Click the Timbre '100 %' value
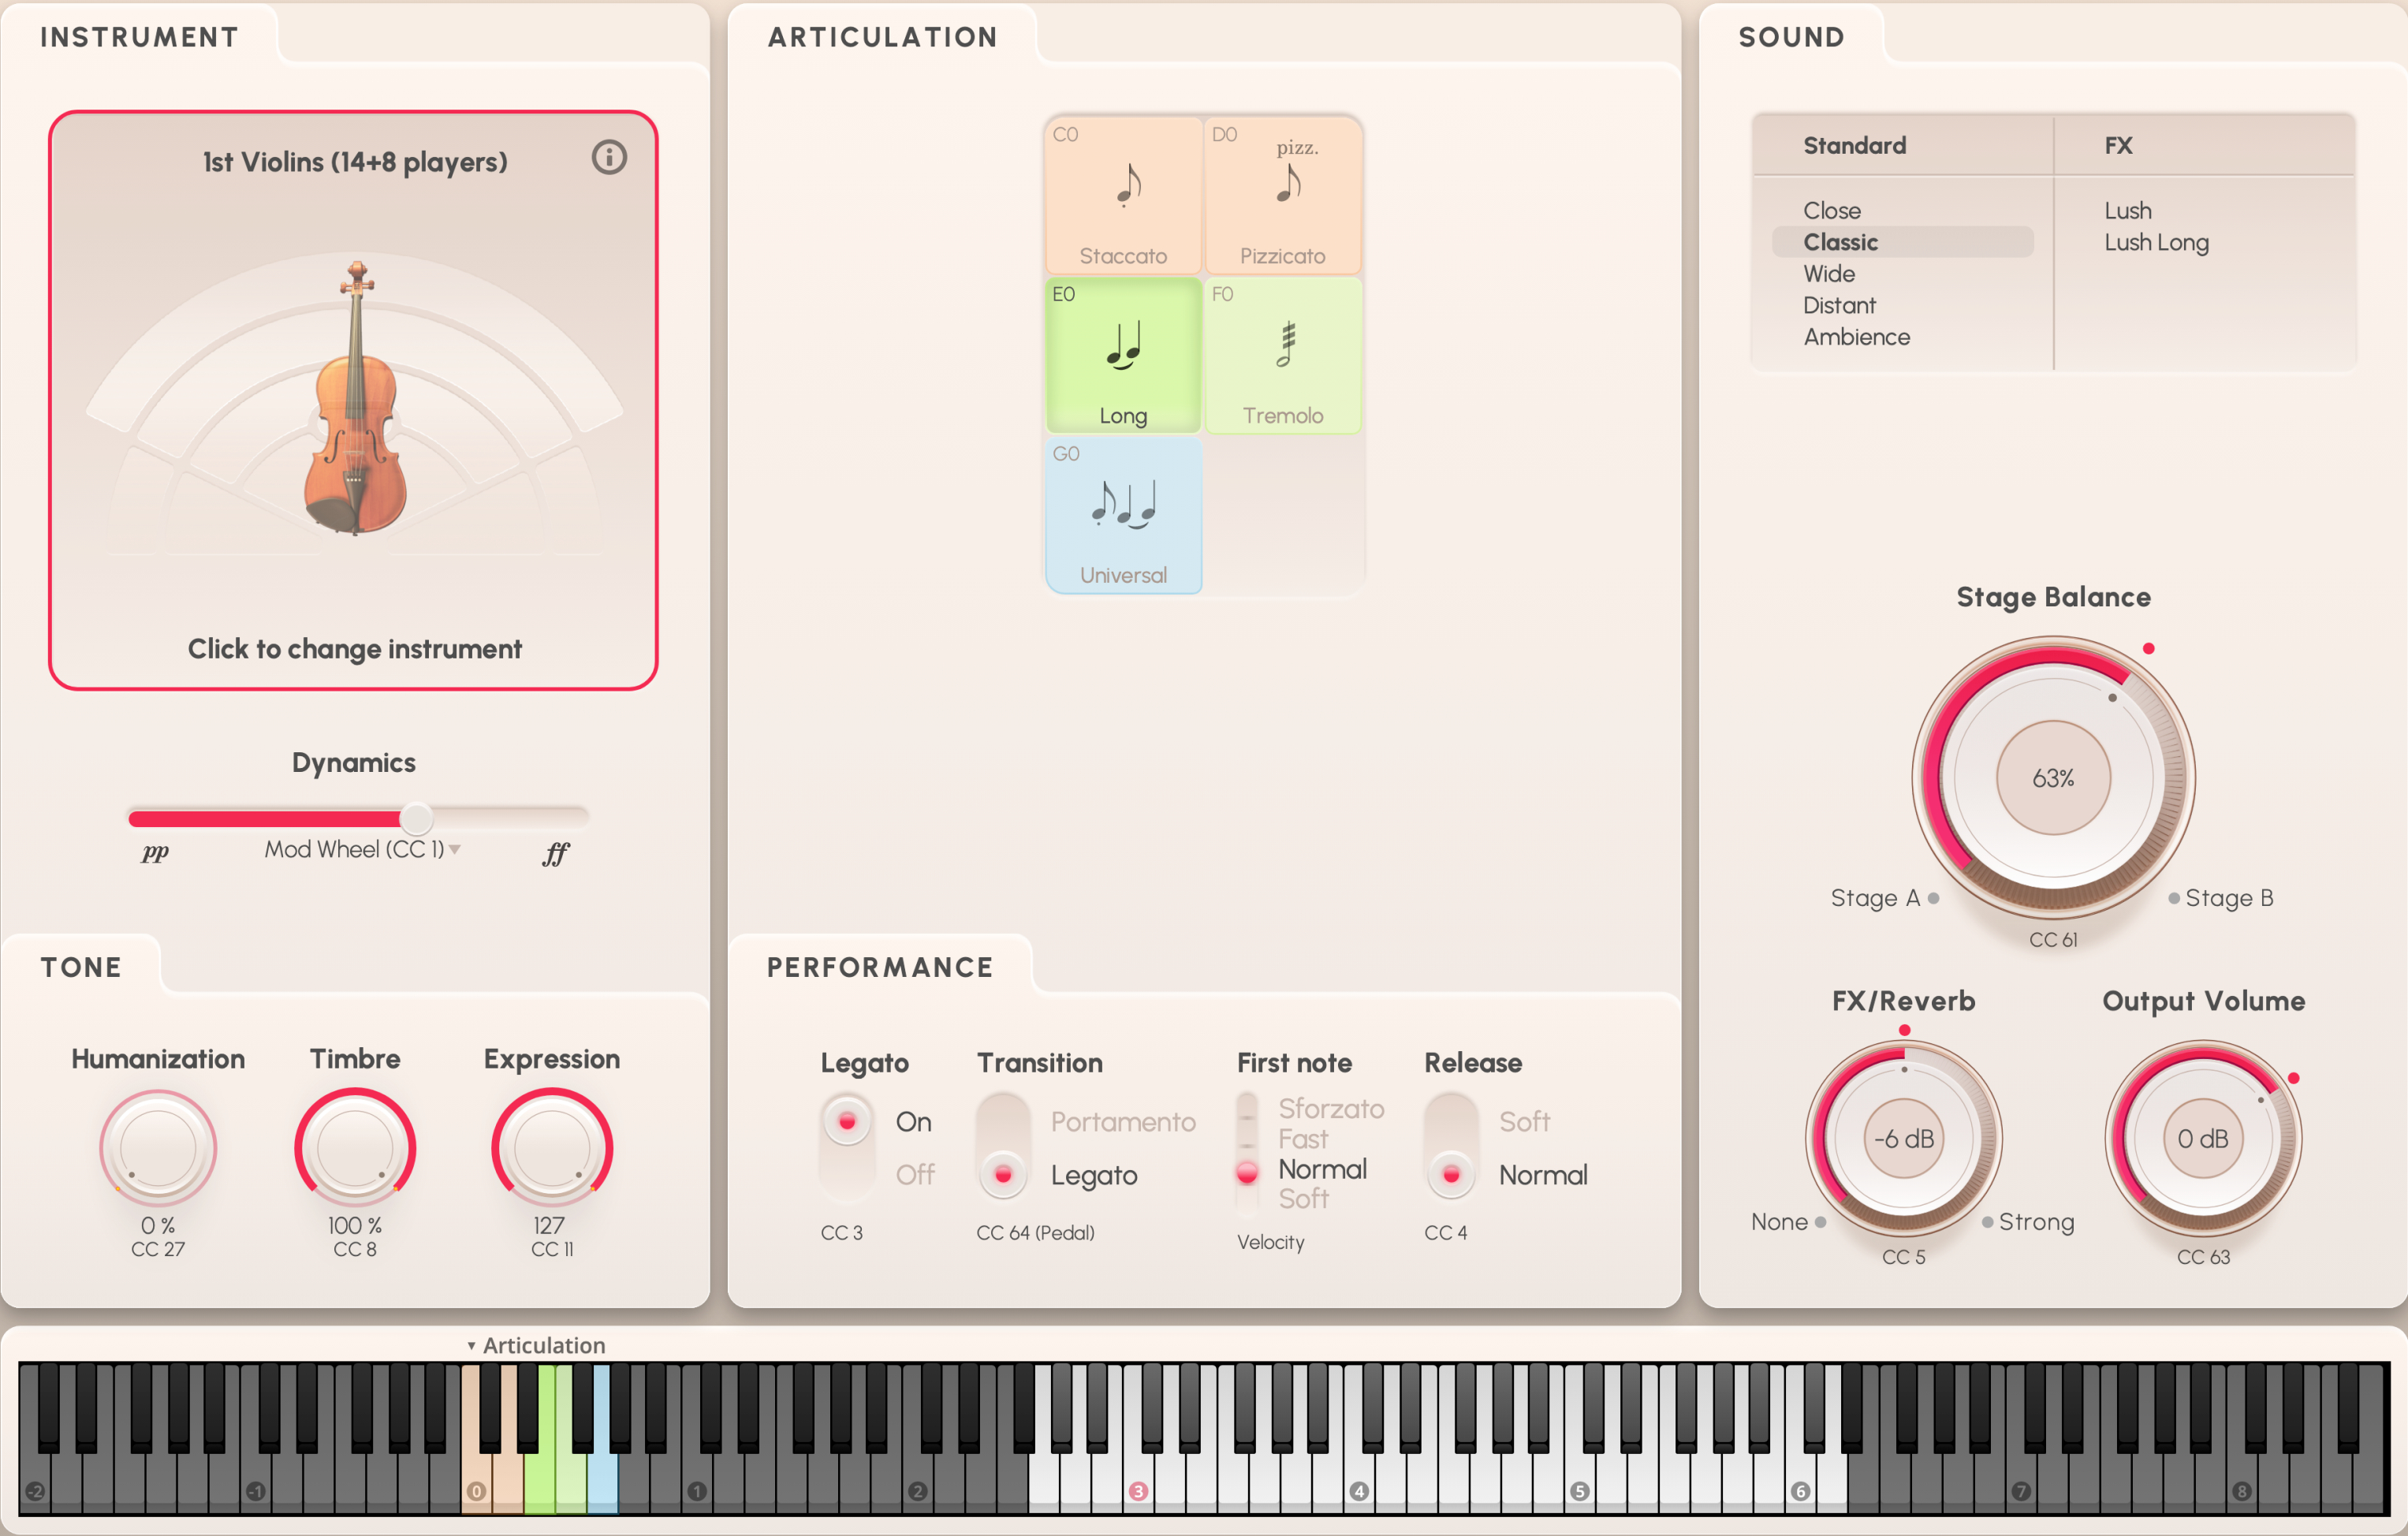 pyautogui.click(x=355, y=1225)
